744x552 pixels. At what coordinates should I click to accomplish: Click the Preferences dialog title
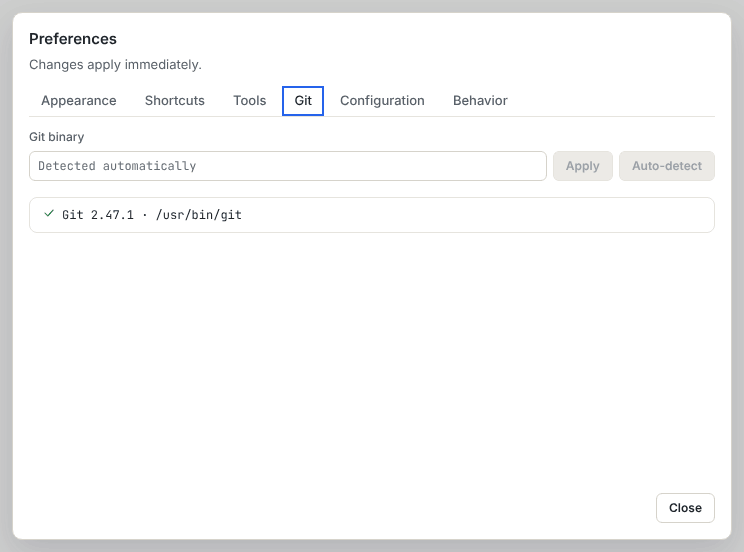coord(73,39)
